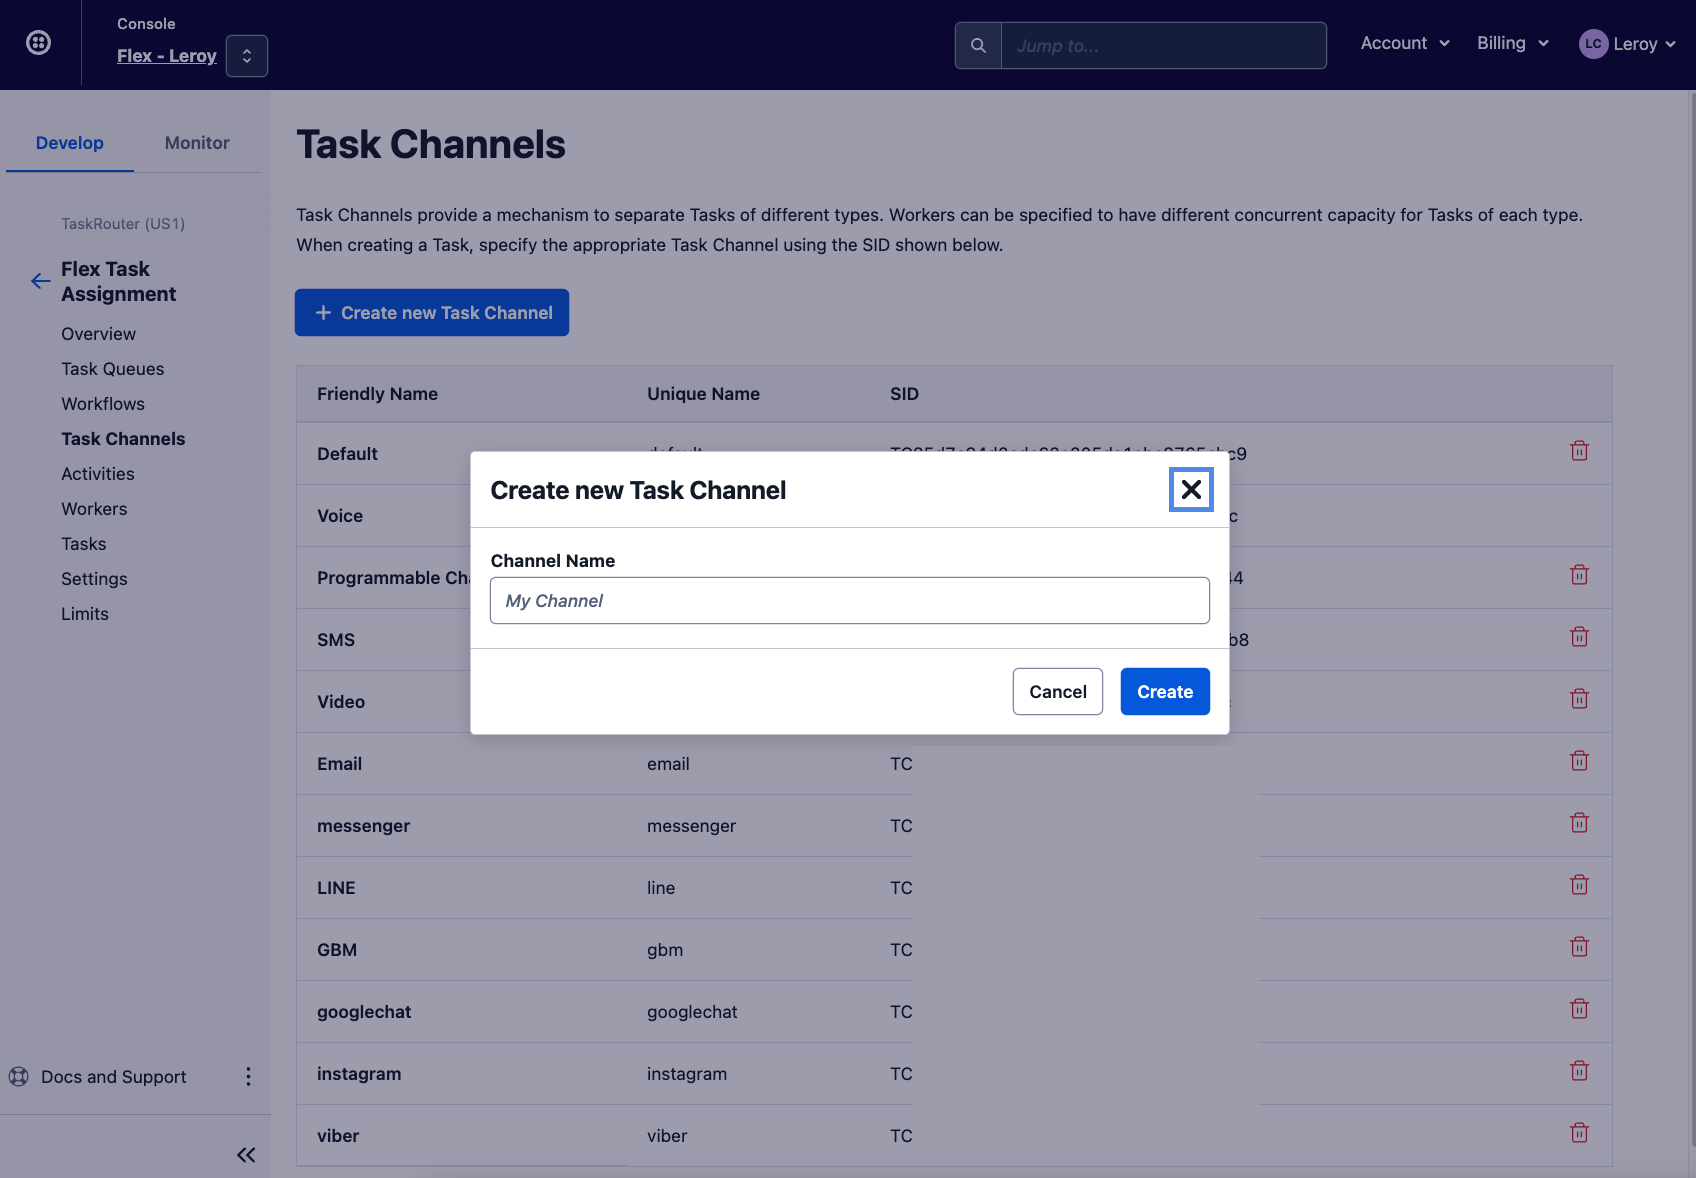Open the Leroy user menu
This screenshot has height=1178, width=1696.
[x=1628, y=43]
